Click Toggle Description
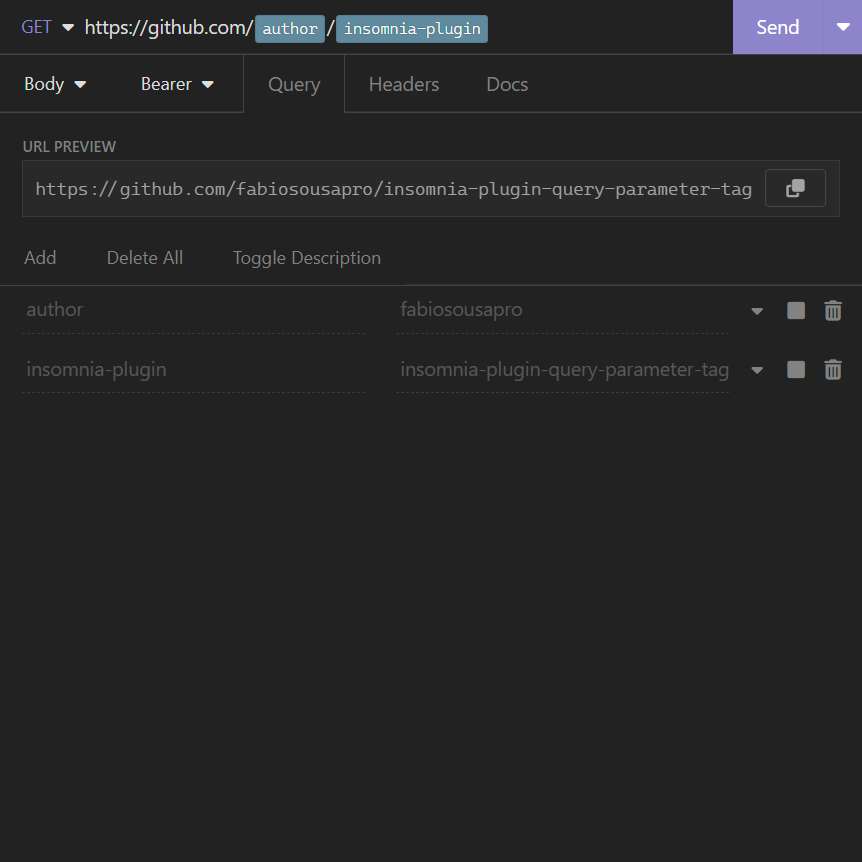Image resolution: width=862 pixels, height=862 pixels. tap(306, 257)
